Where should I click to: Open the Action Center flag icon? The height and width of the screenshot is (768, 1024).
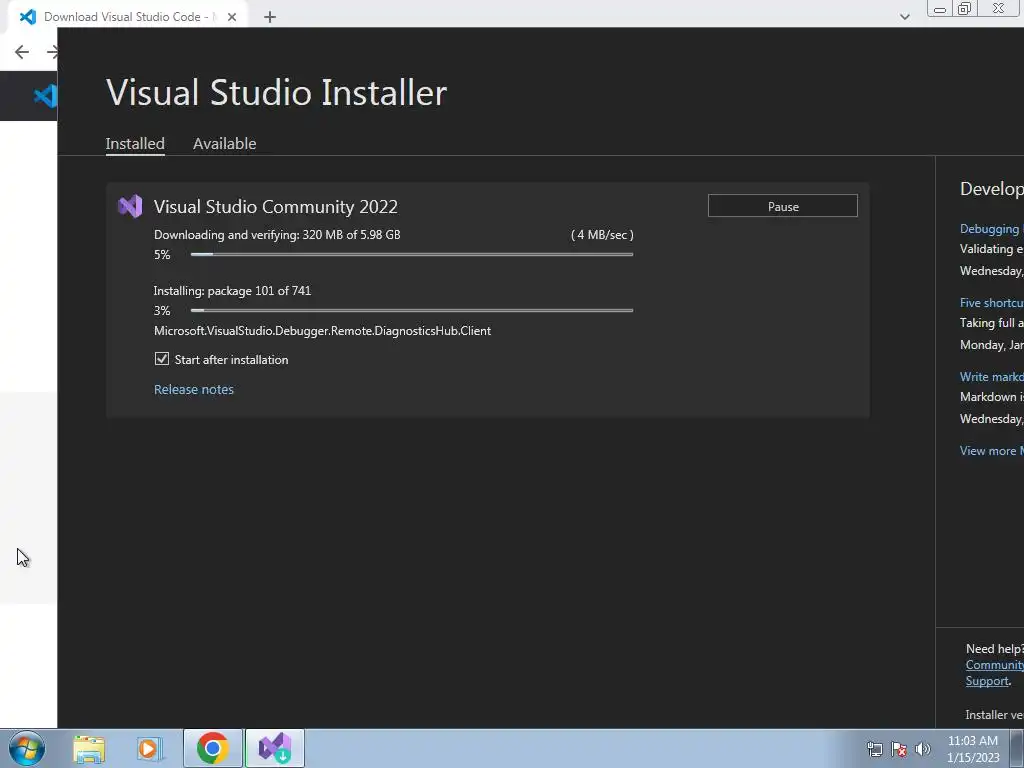pyautogui.click(x=899, y=749)
